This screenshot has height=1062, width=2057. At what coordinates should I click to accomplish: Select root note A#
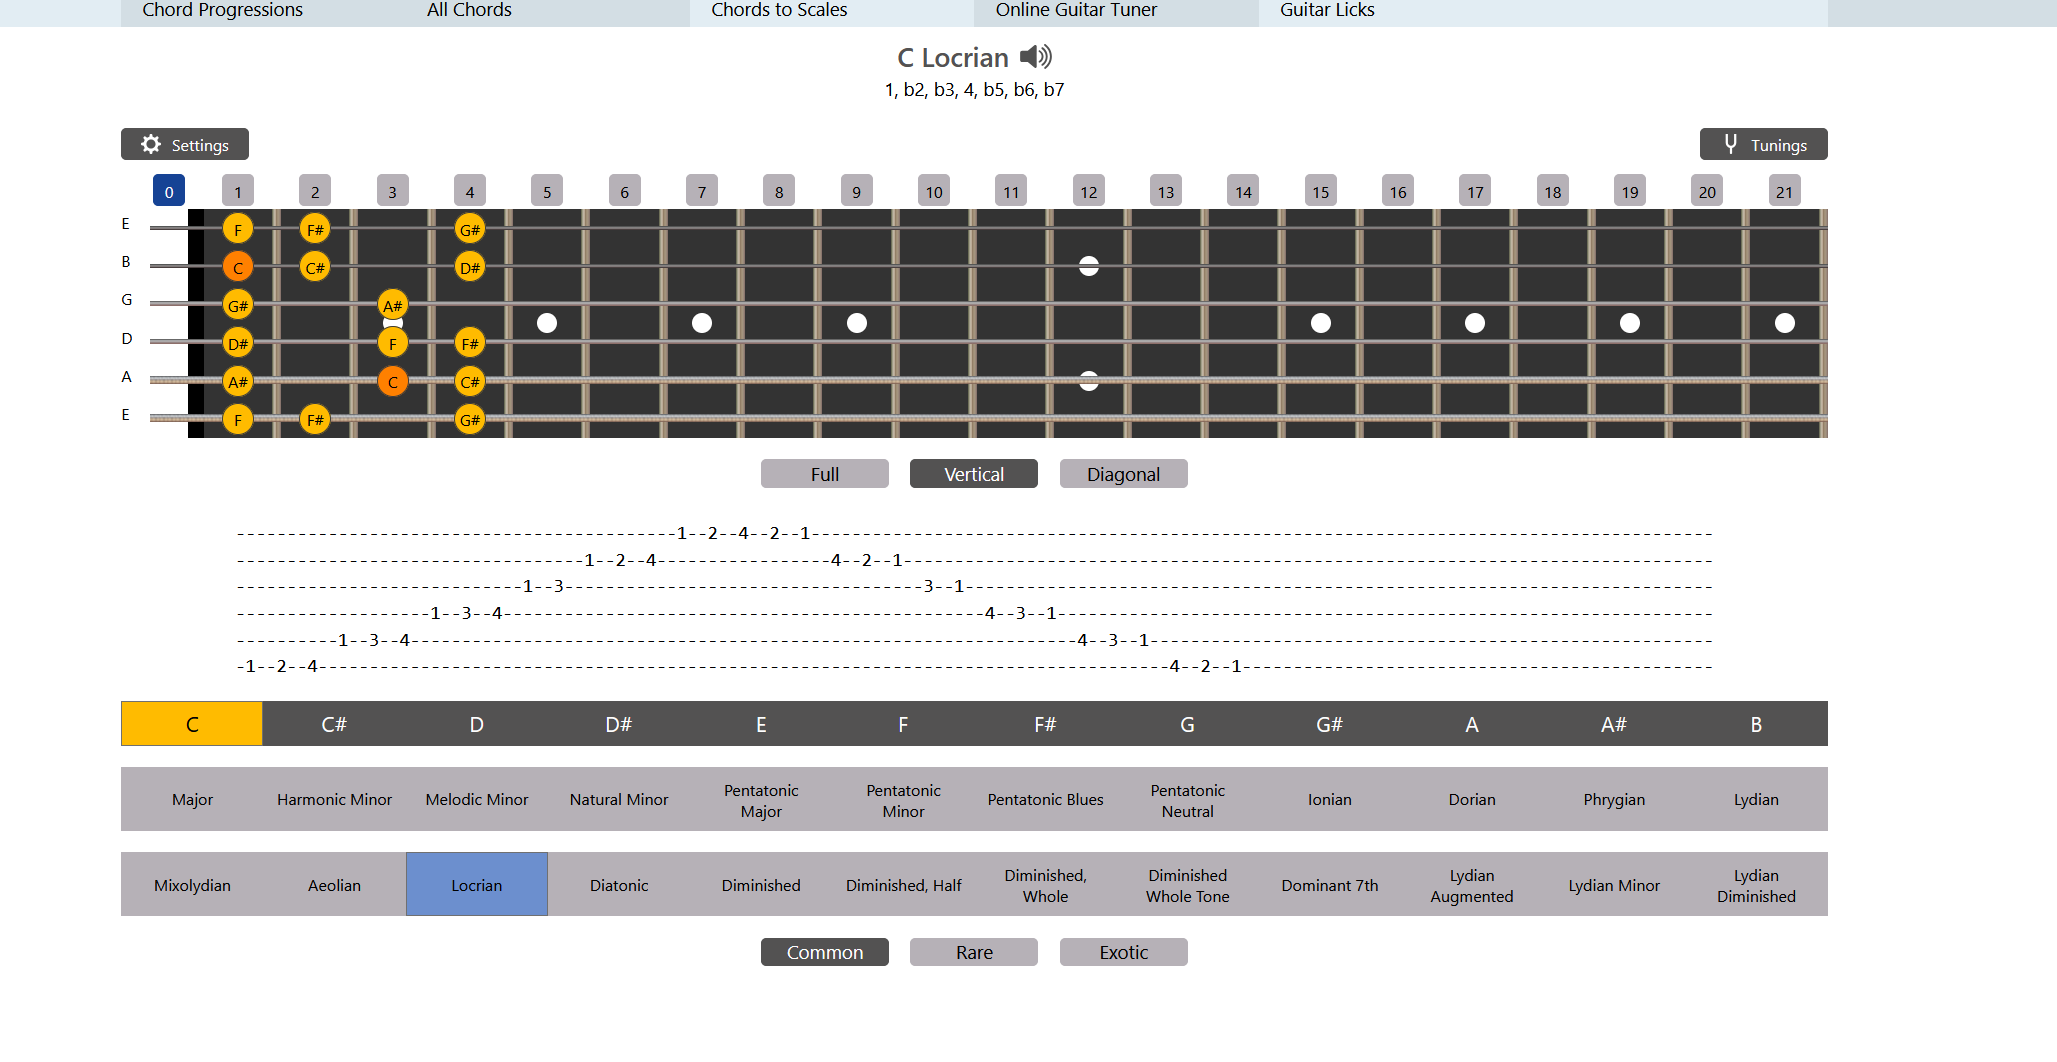click(1614, 724)
